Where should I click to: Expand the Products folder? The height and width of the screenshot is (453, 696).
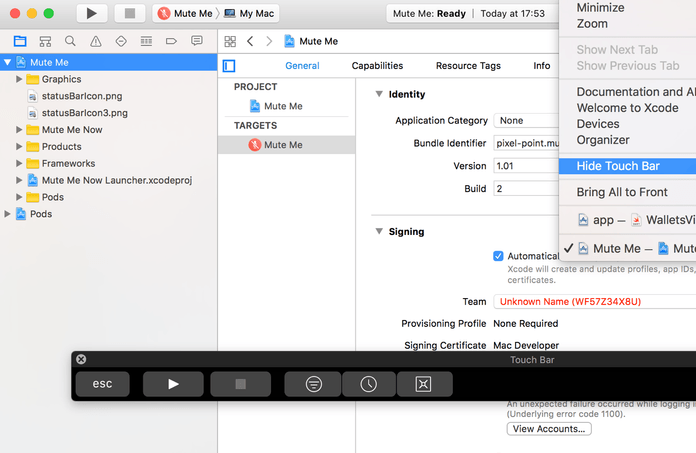tap(19, 146)
